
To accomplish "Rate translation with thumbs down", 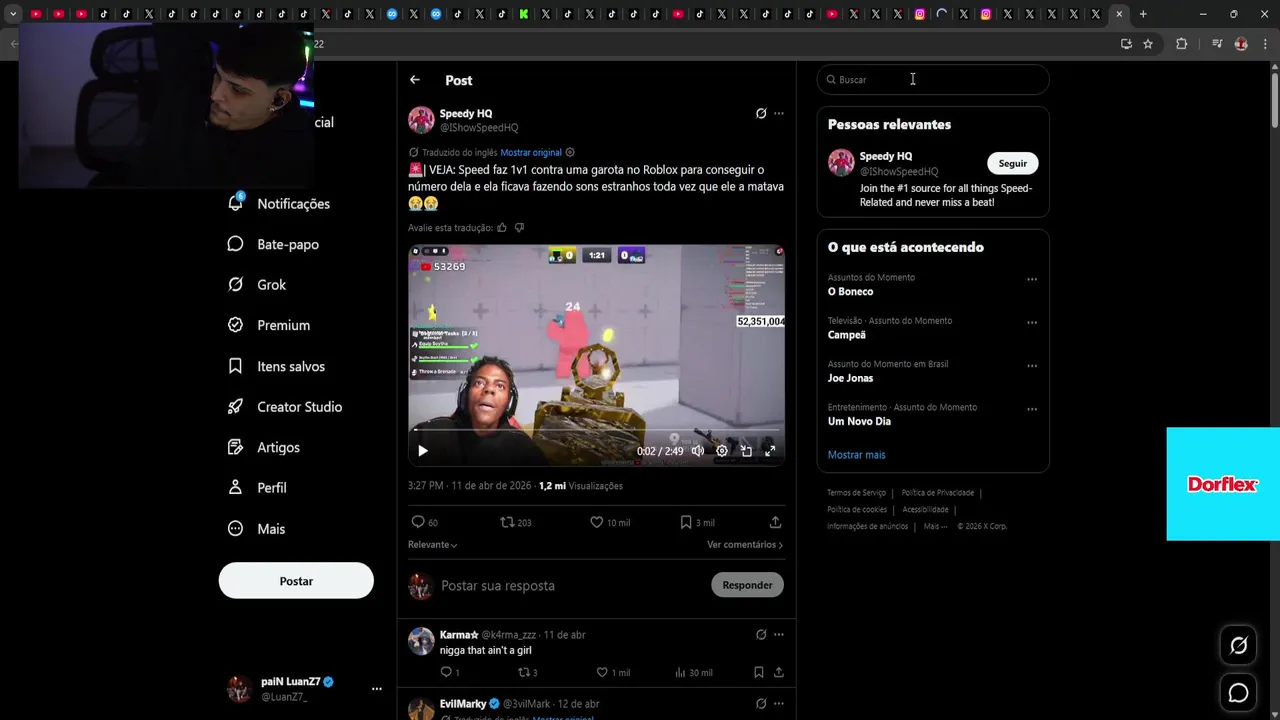I will coord(519,228).
